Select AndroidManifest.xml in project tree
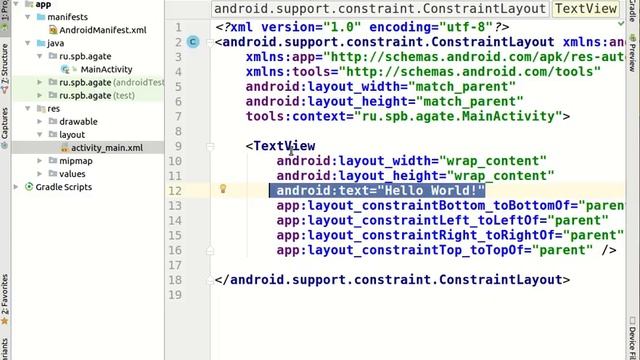 (103, 30)
